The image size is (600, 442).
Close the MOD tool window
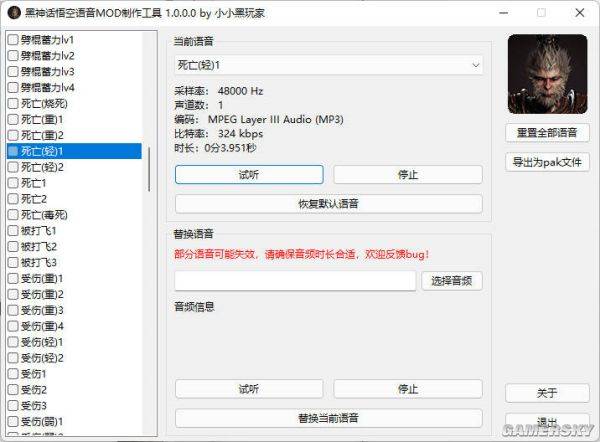580,13
